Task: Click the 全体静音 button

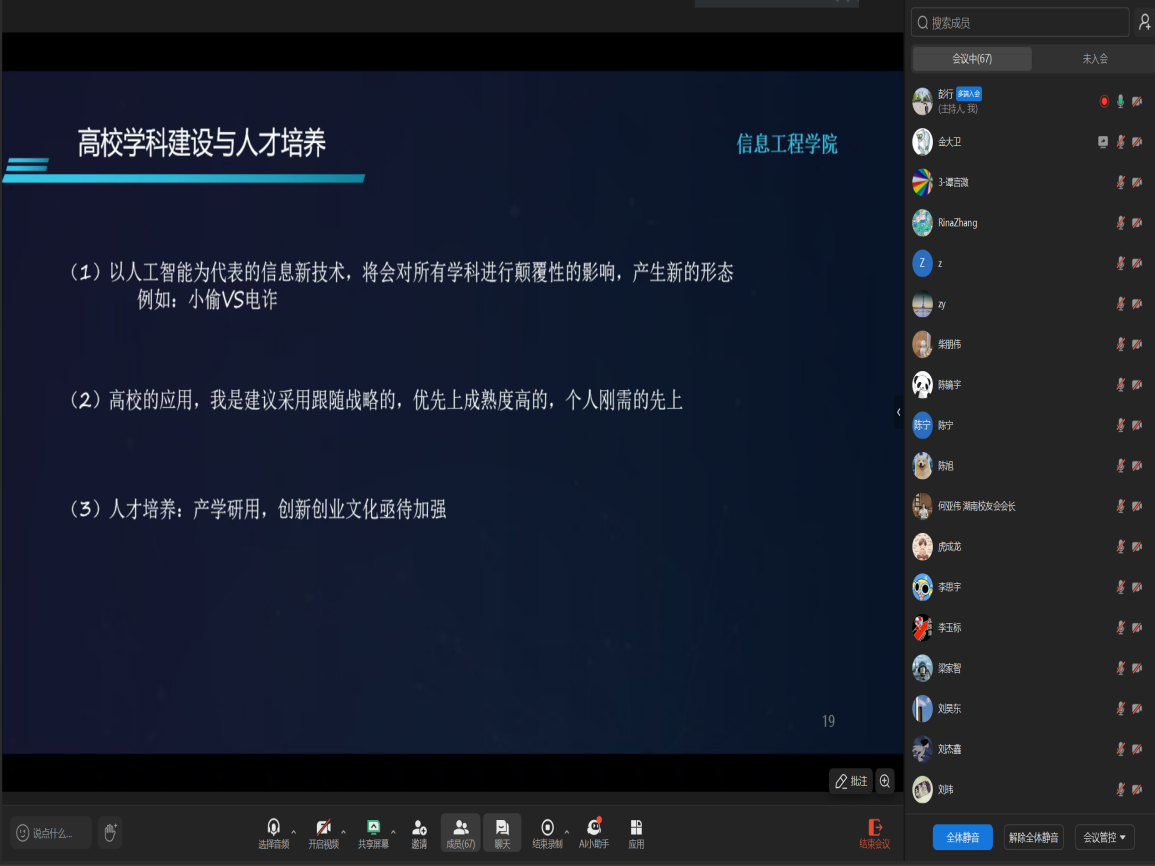Action: pyautogui.click(x=962, y=837)
